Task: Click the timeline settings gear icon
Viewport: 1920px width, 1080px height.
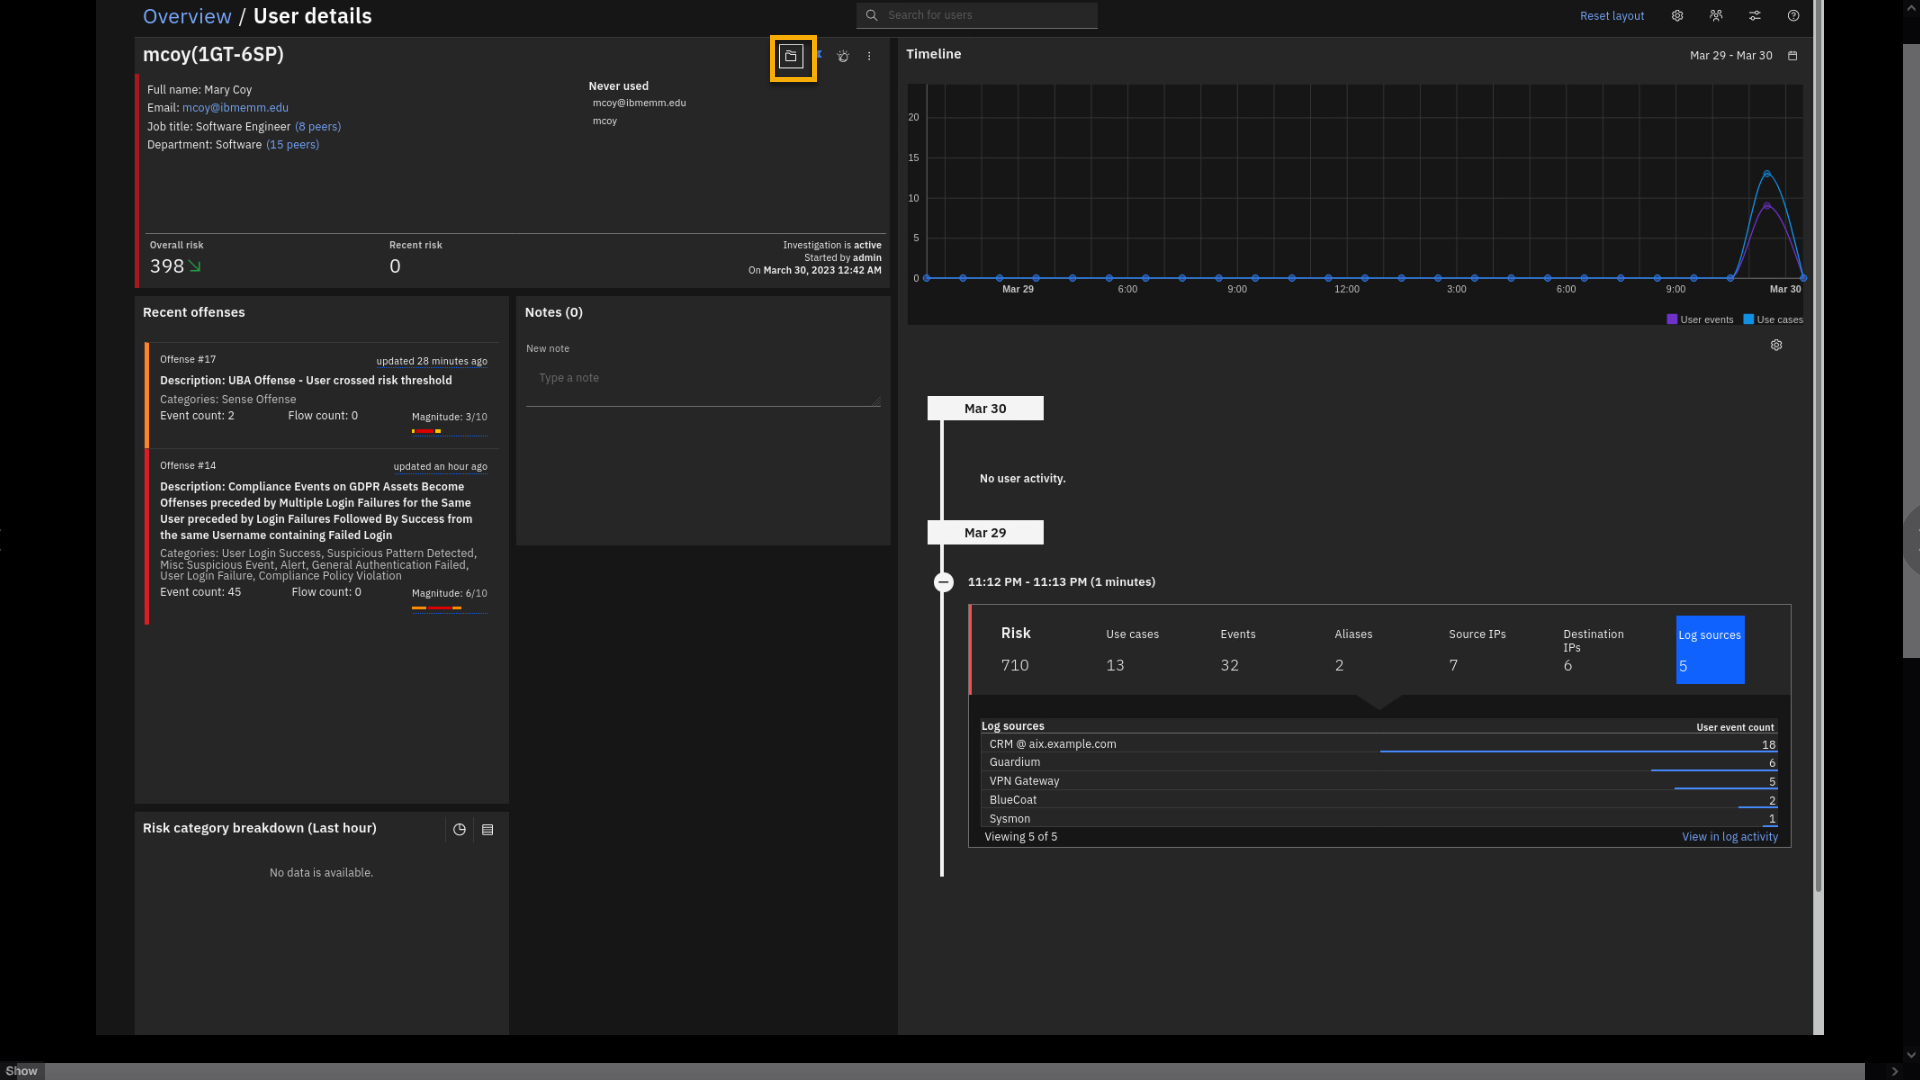Action: tap(1776, 345)
